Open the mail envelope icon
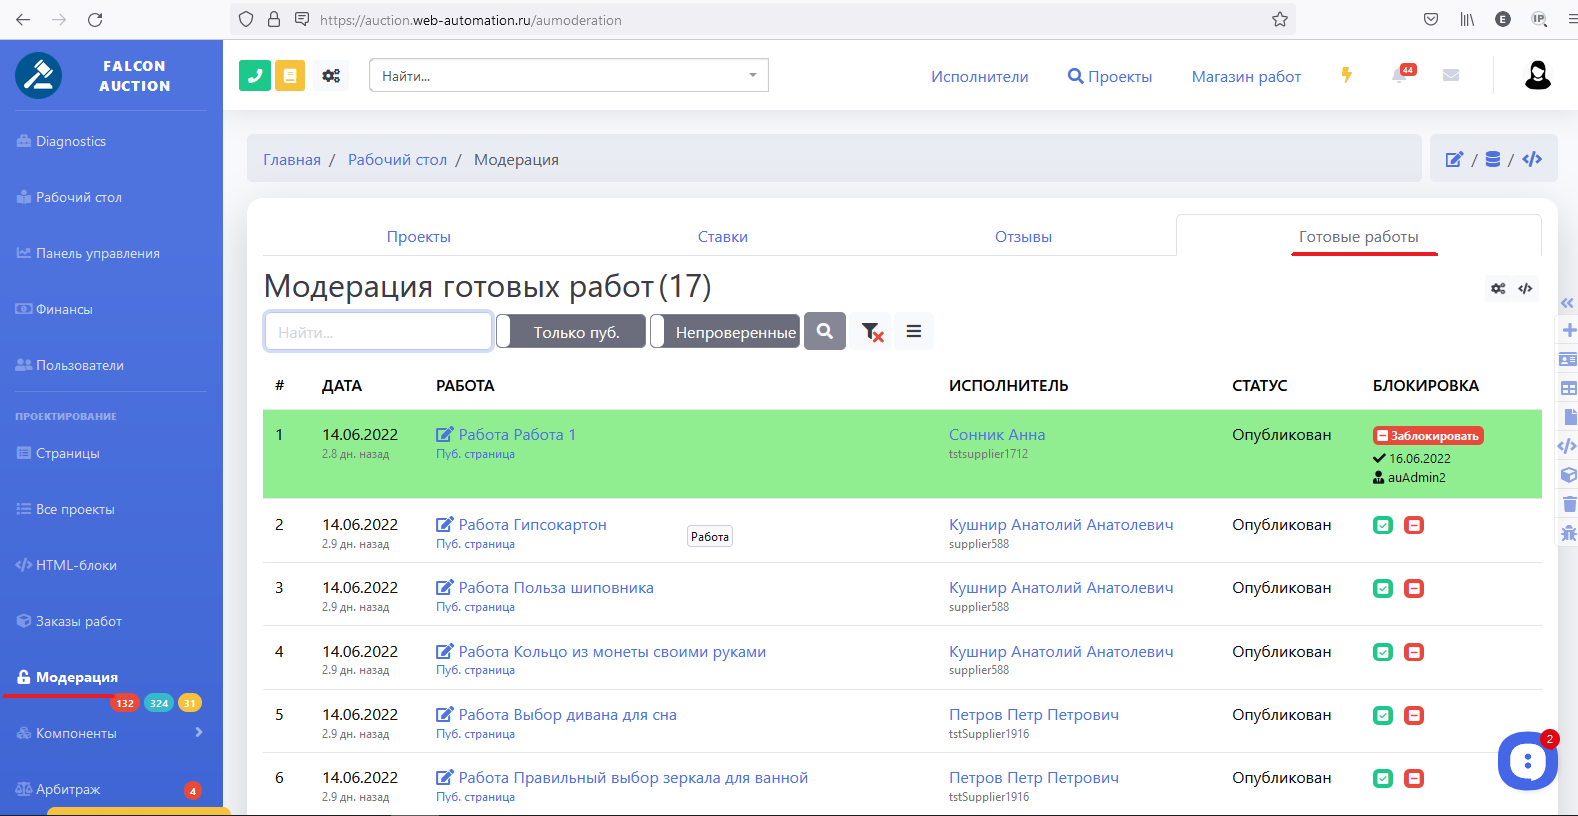 pyautogui.click(x=1451, y=75)
